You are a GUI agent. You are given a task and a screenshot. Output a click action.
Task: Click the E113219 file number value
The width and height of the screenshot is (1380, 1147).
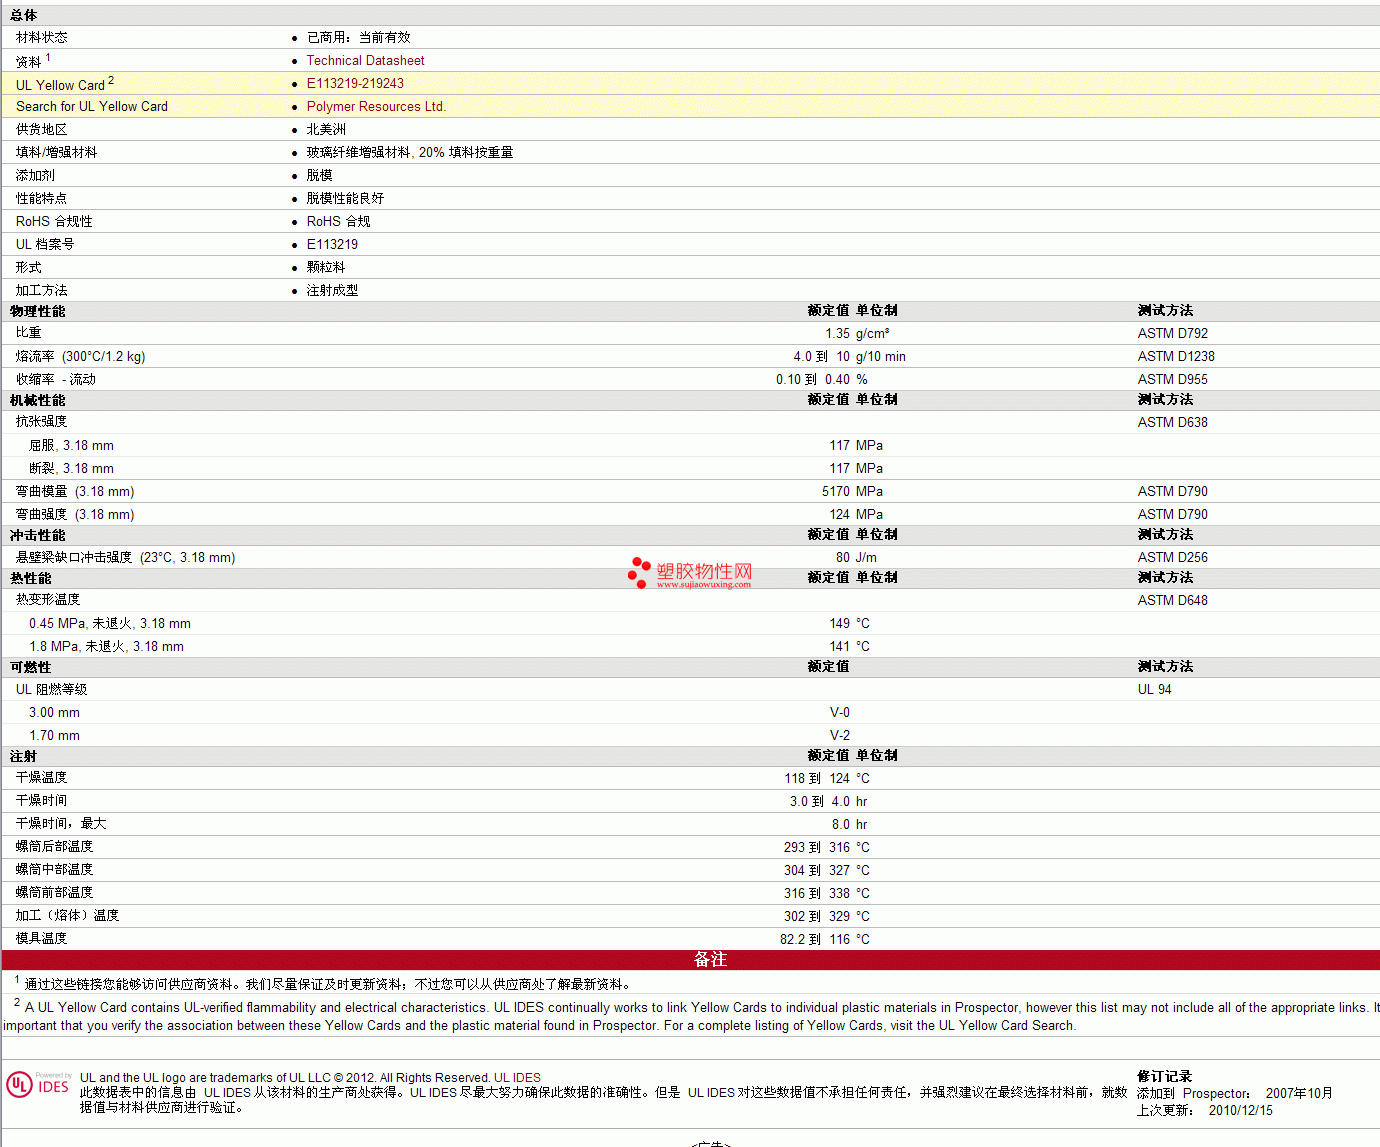click(332, 245)
